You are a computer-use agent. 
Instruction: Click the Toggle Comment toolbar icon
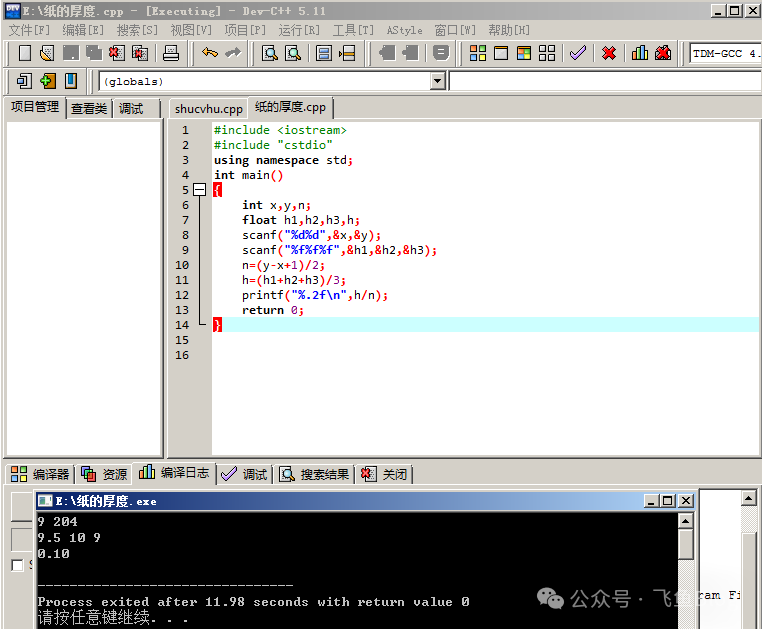pos(441,52)
